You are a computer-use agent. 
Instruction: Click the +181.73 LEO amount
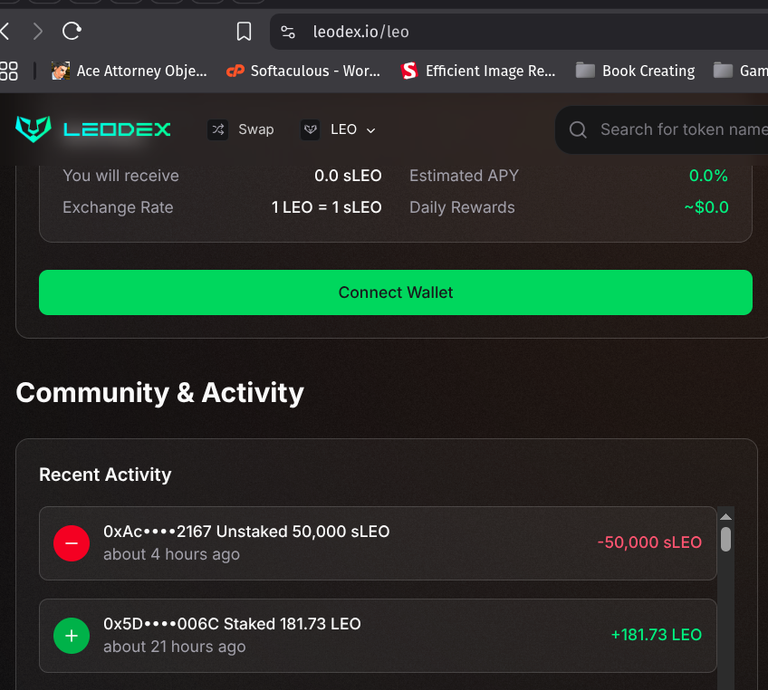point(656,635)
